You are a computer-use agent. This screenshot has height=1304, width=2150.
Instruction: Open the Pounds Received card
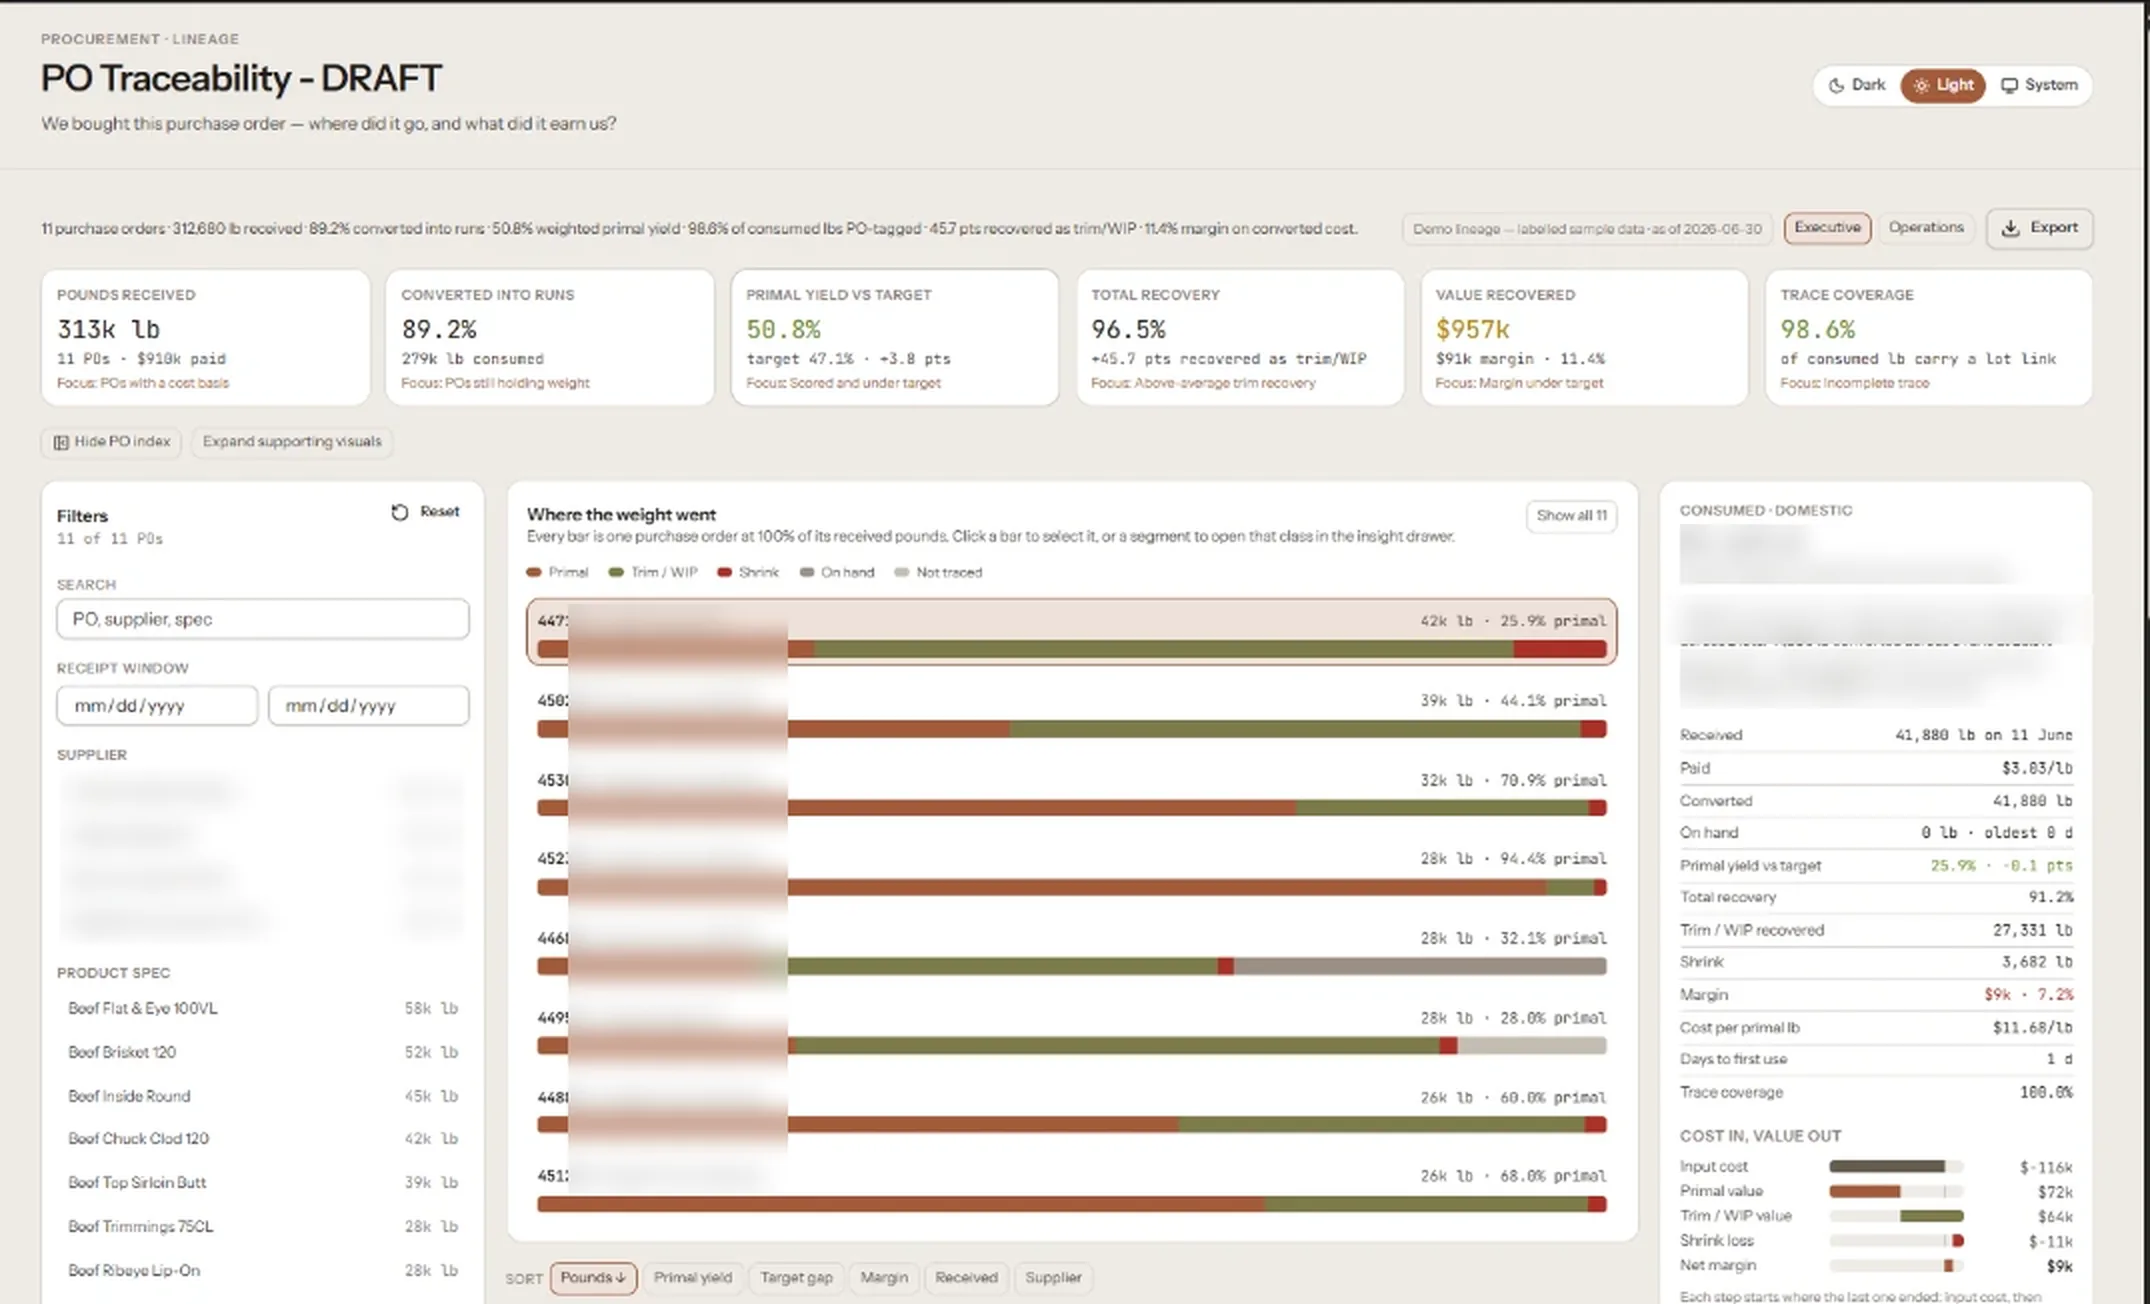[x=206, y=337]
